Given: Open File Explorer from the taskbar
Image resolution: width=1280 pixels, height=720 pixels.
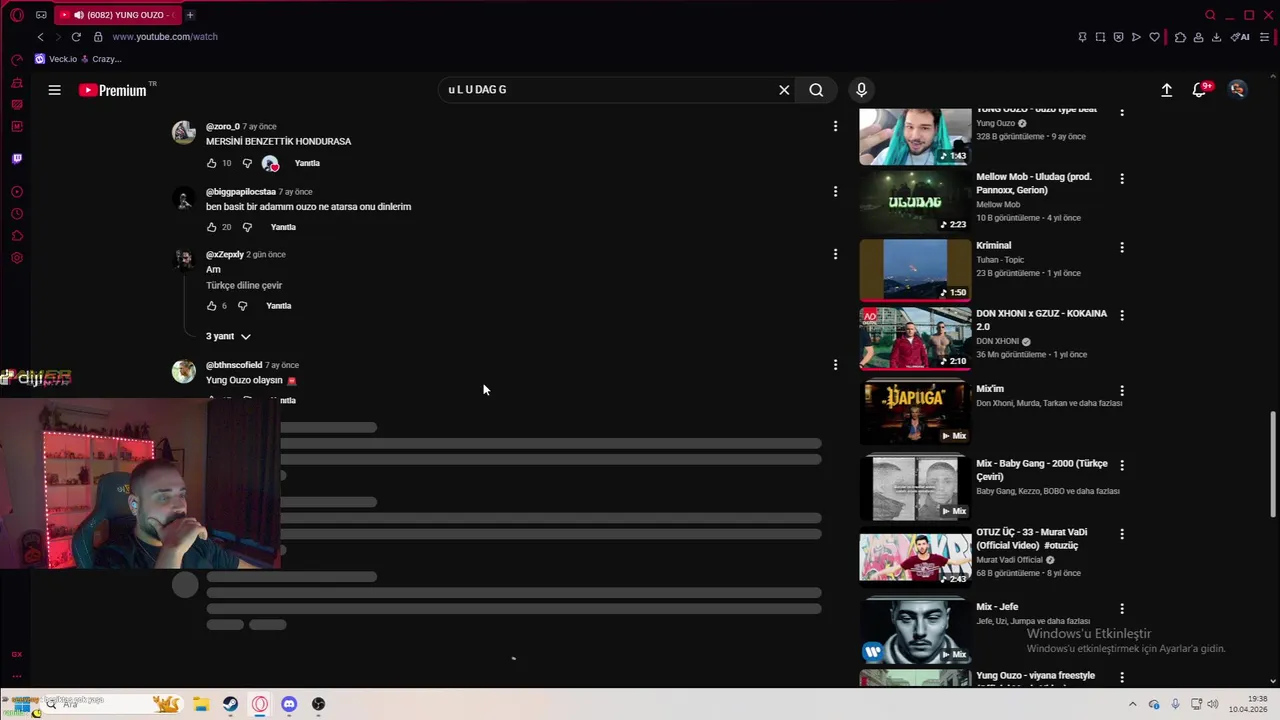Looking at the screenshot, I should [201, 704].
